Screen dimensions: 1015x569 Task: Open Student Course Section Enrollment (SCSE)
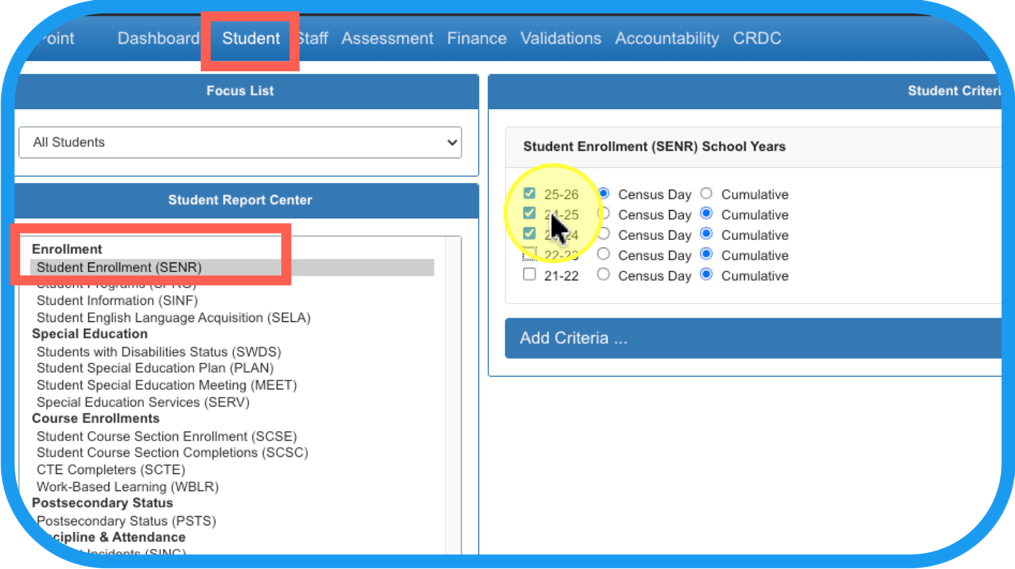coord(166,436)
